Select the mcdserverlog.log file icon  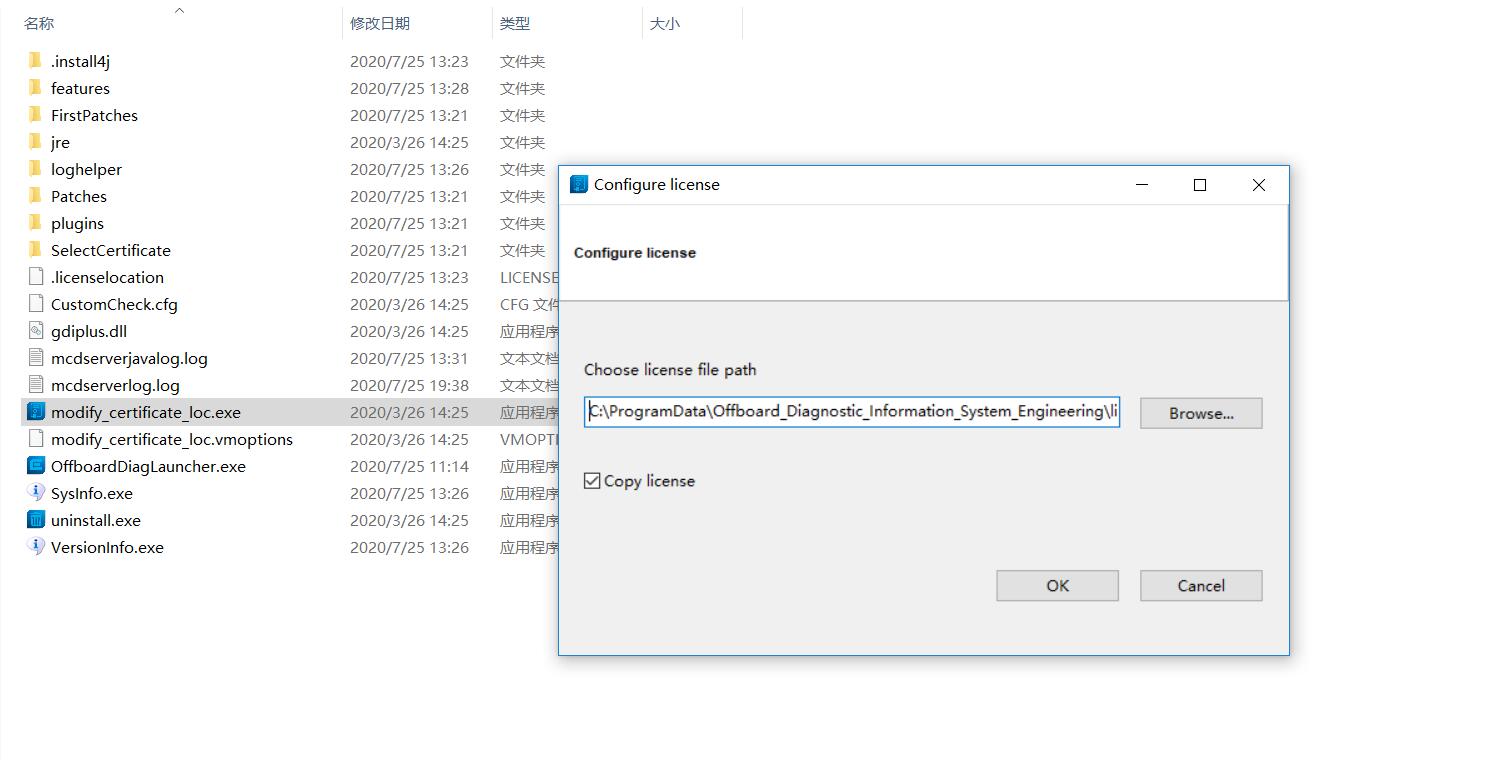click(36, 385)
